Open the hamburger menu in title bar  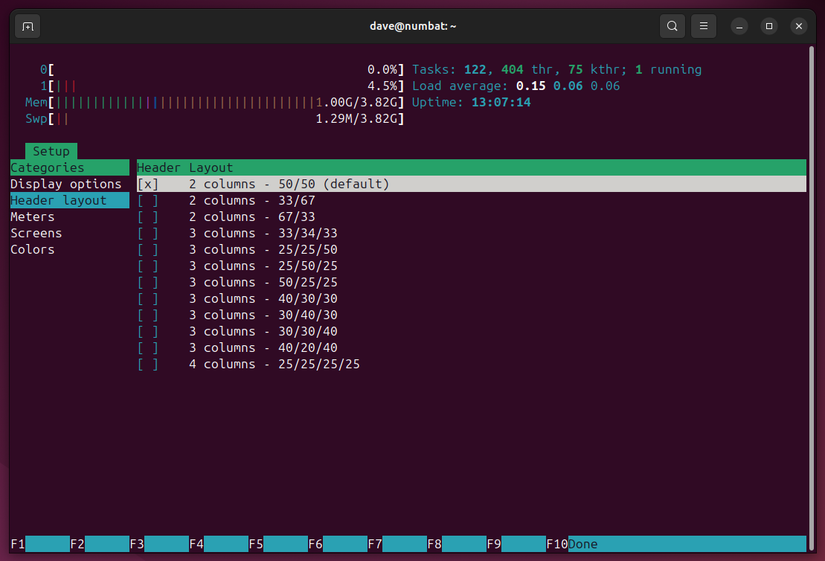[x=703, y=26]
